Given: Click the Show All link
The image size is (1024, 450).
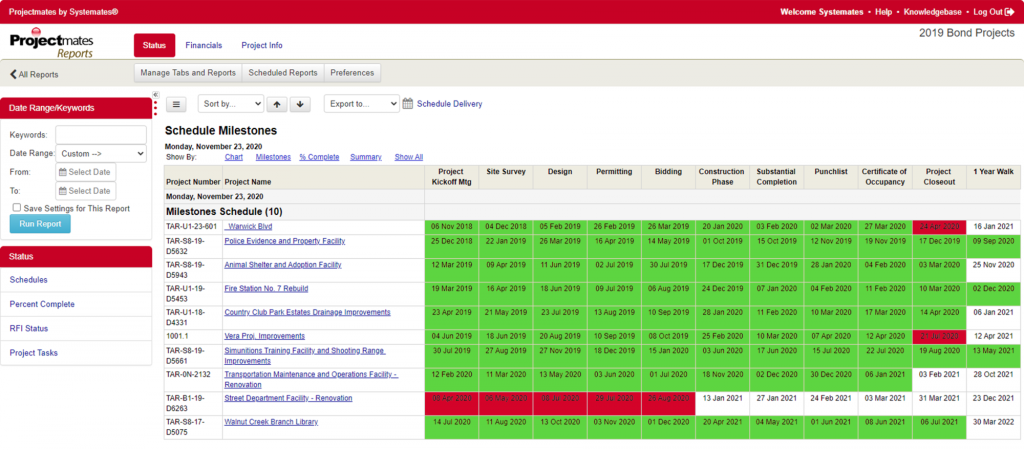Looking at the screenshot, I should (409, 157).
